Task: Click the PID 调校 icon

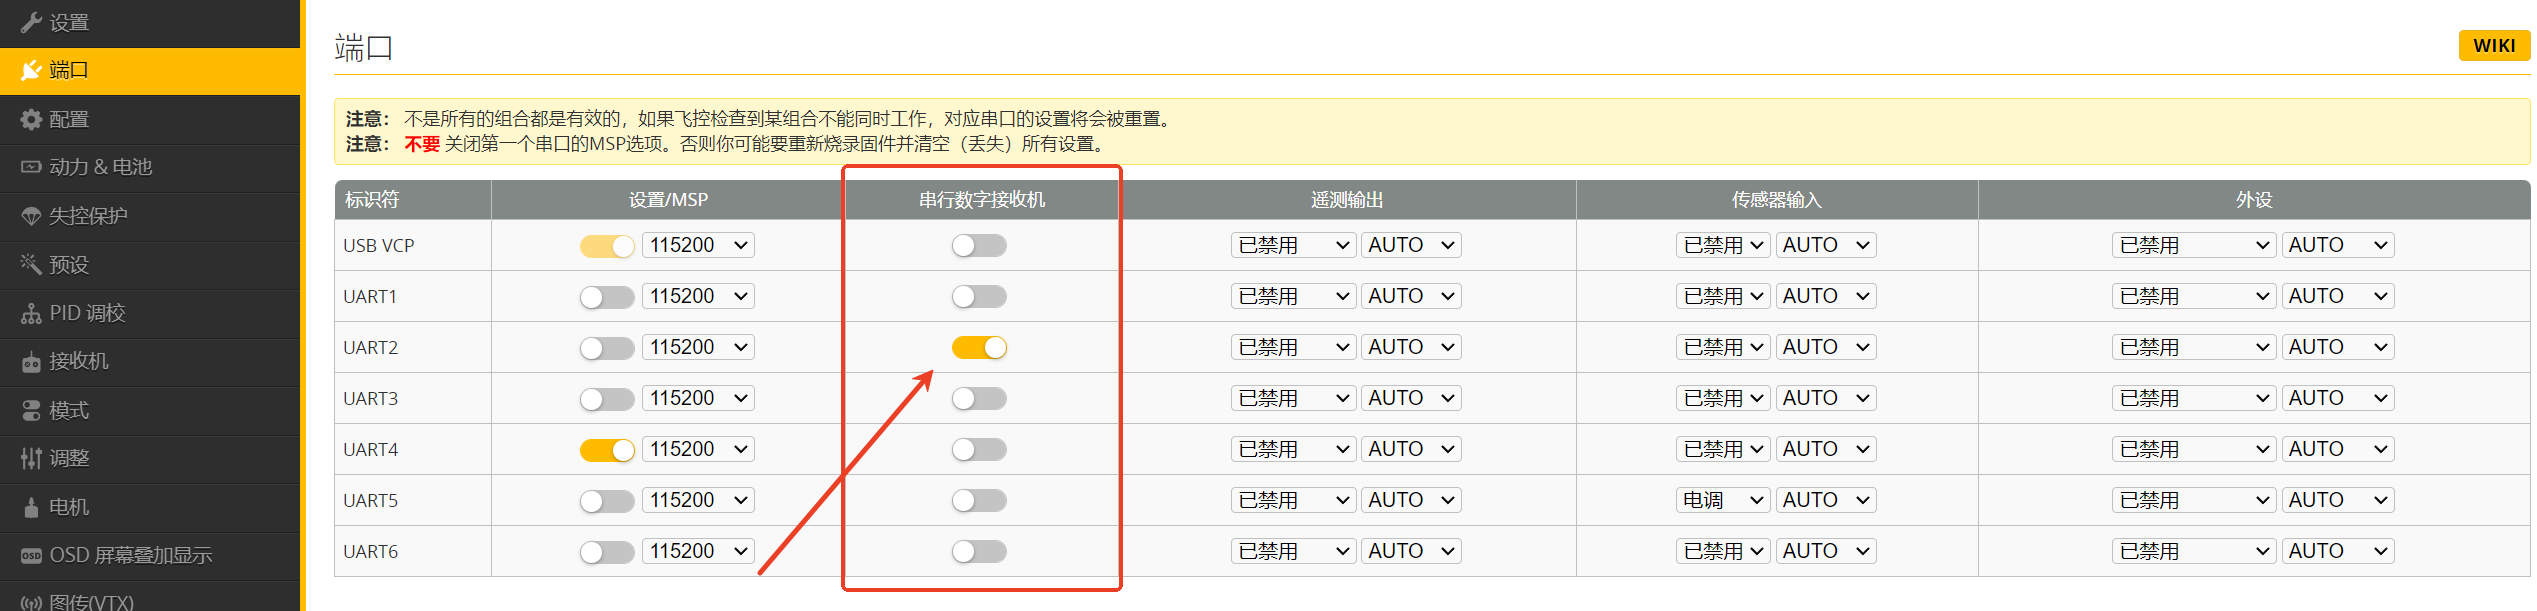Action: click(x=31, y=314)
